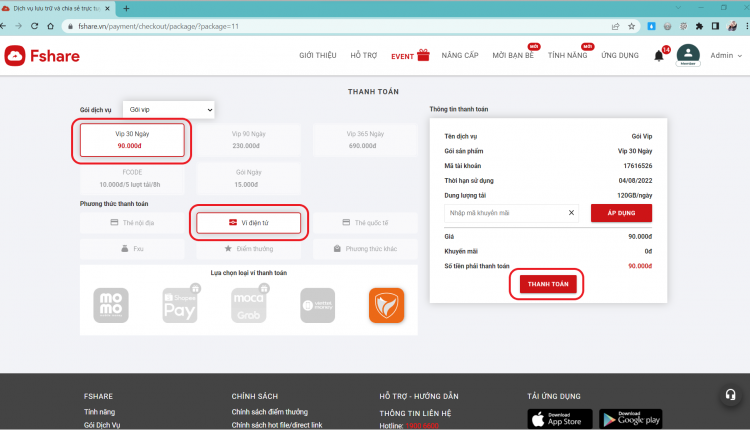Image resolution: width=750 pixels, height=430 pixels.
Task: Choose Thẻ quốc tế payment method
Action: [x=365, y=222]
